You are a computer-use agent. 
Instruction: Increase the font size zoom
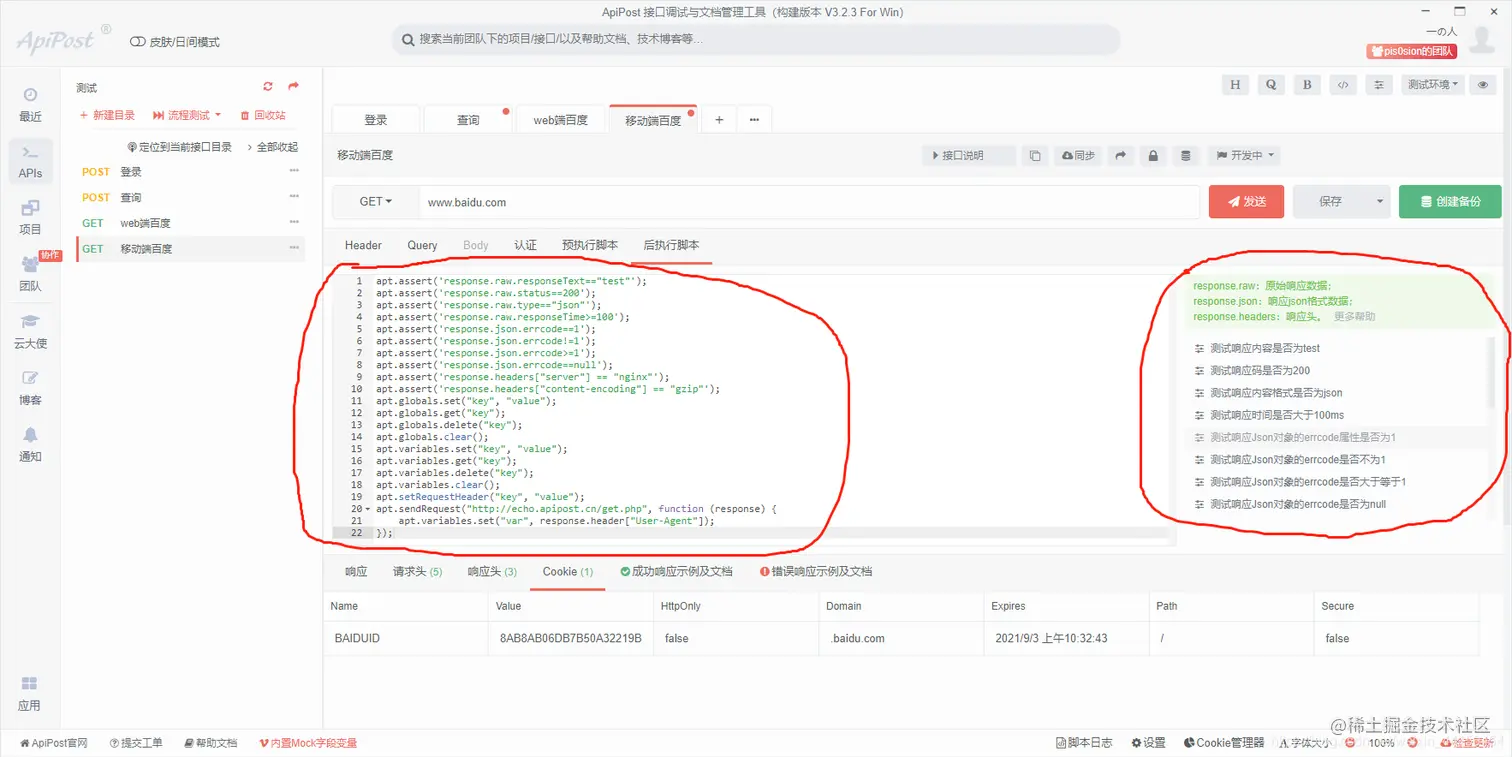[1412, 743]
